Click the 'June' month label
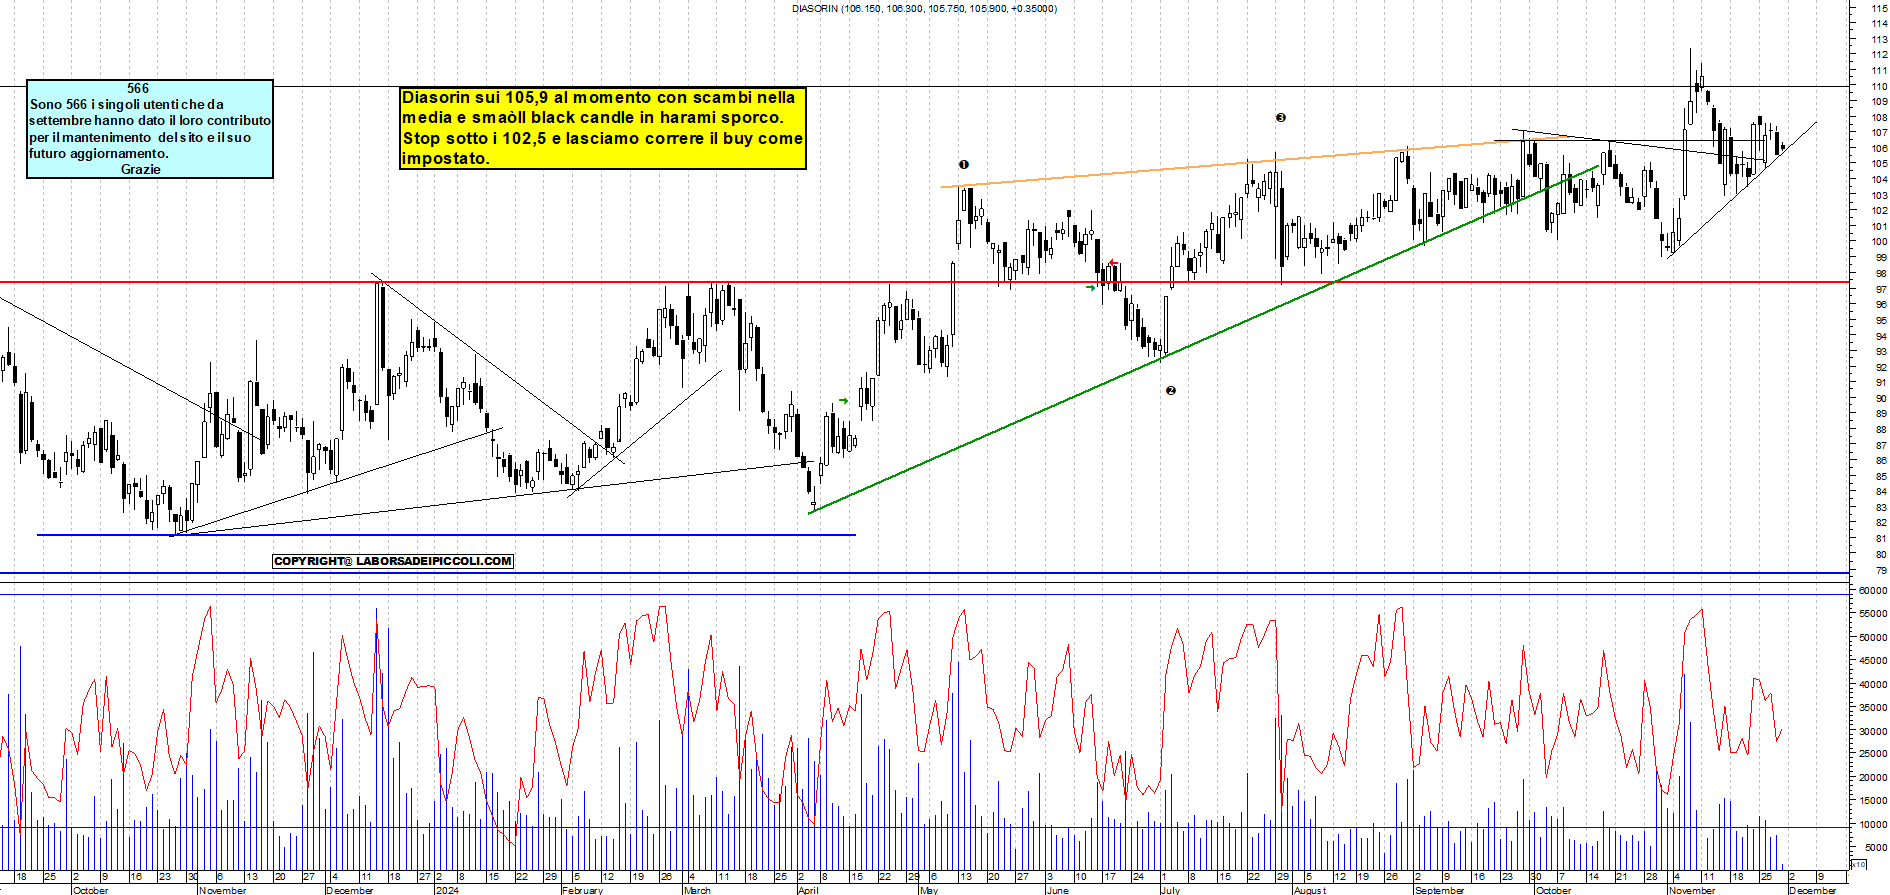The image size is (1890, 895). (1057, 890)
